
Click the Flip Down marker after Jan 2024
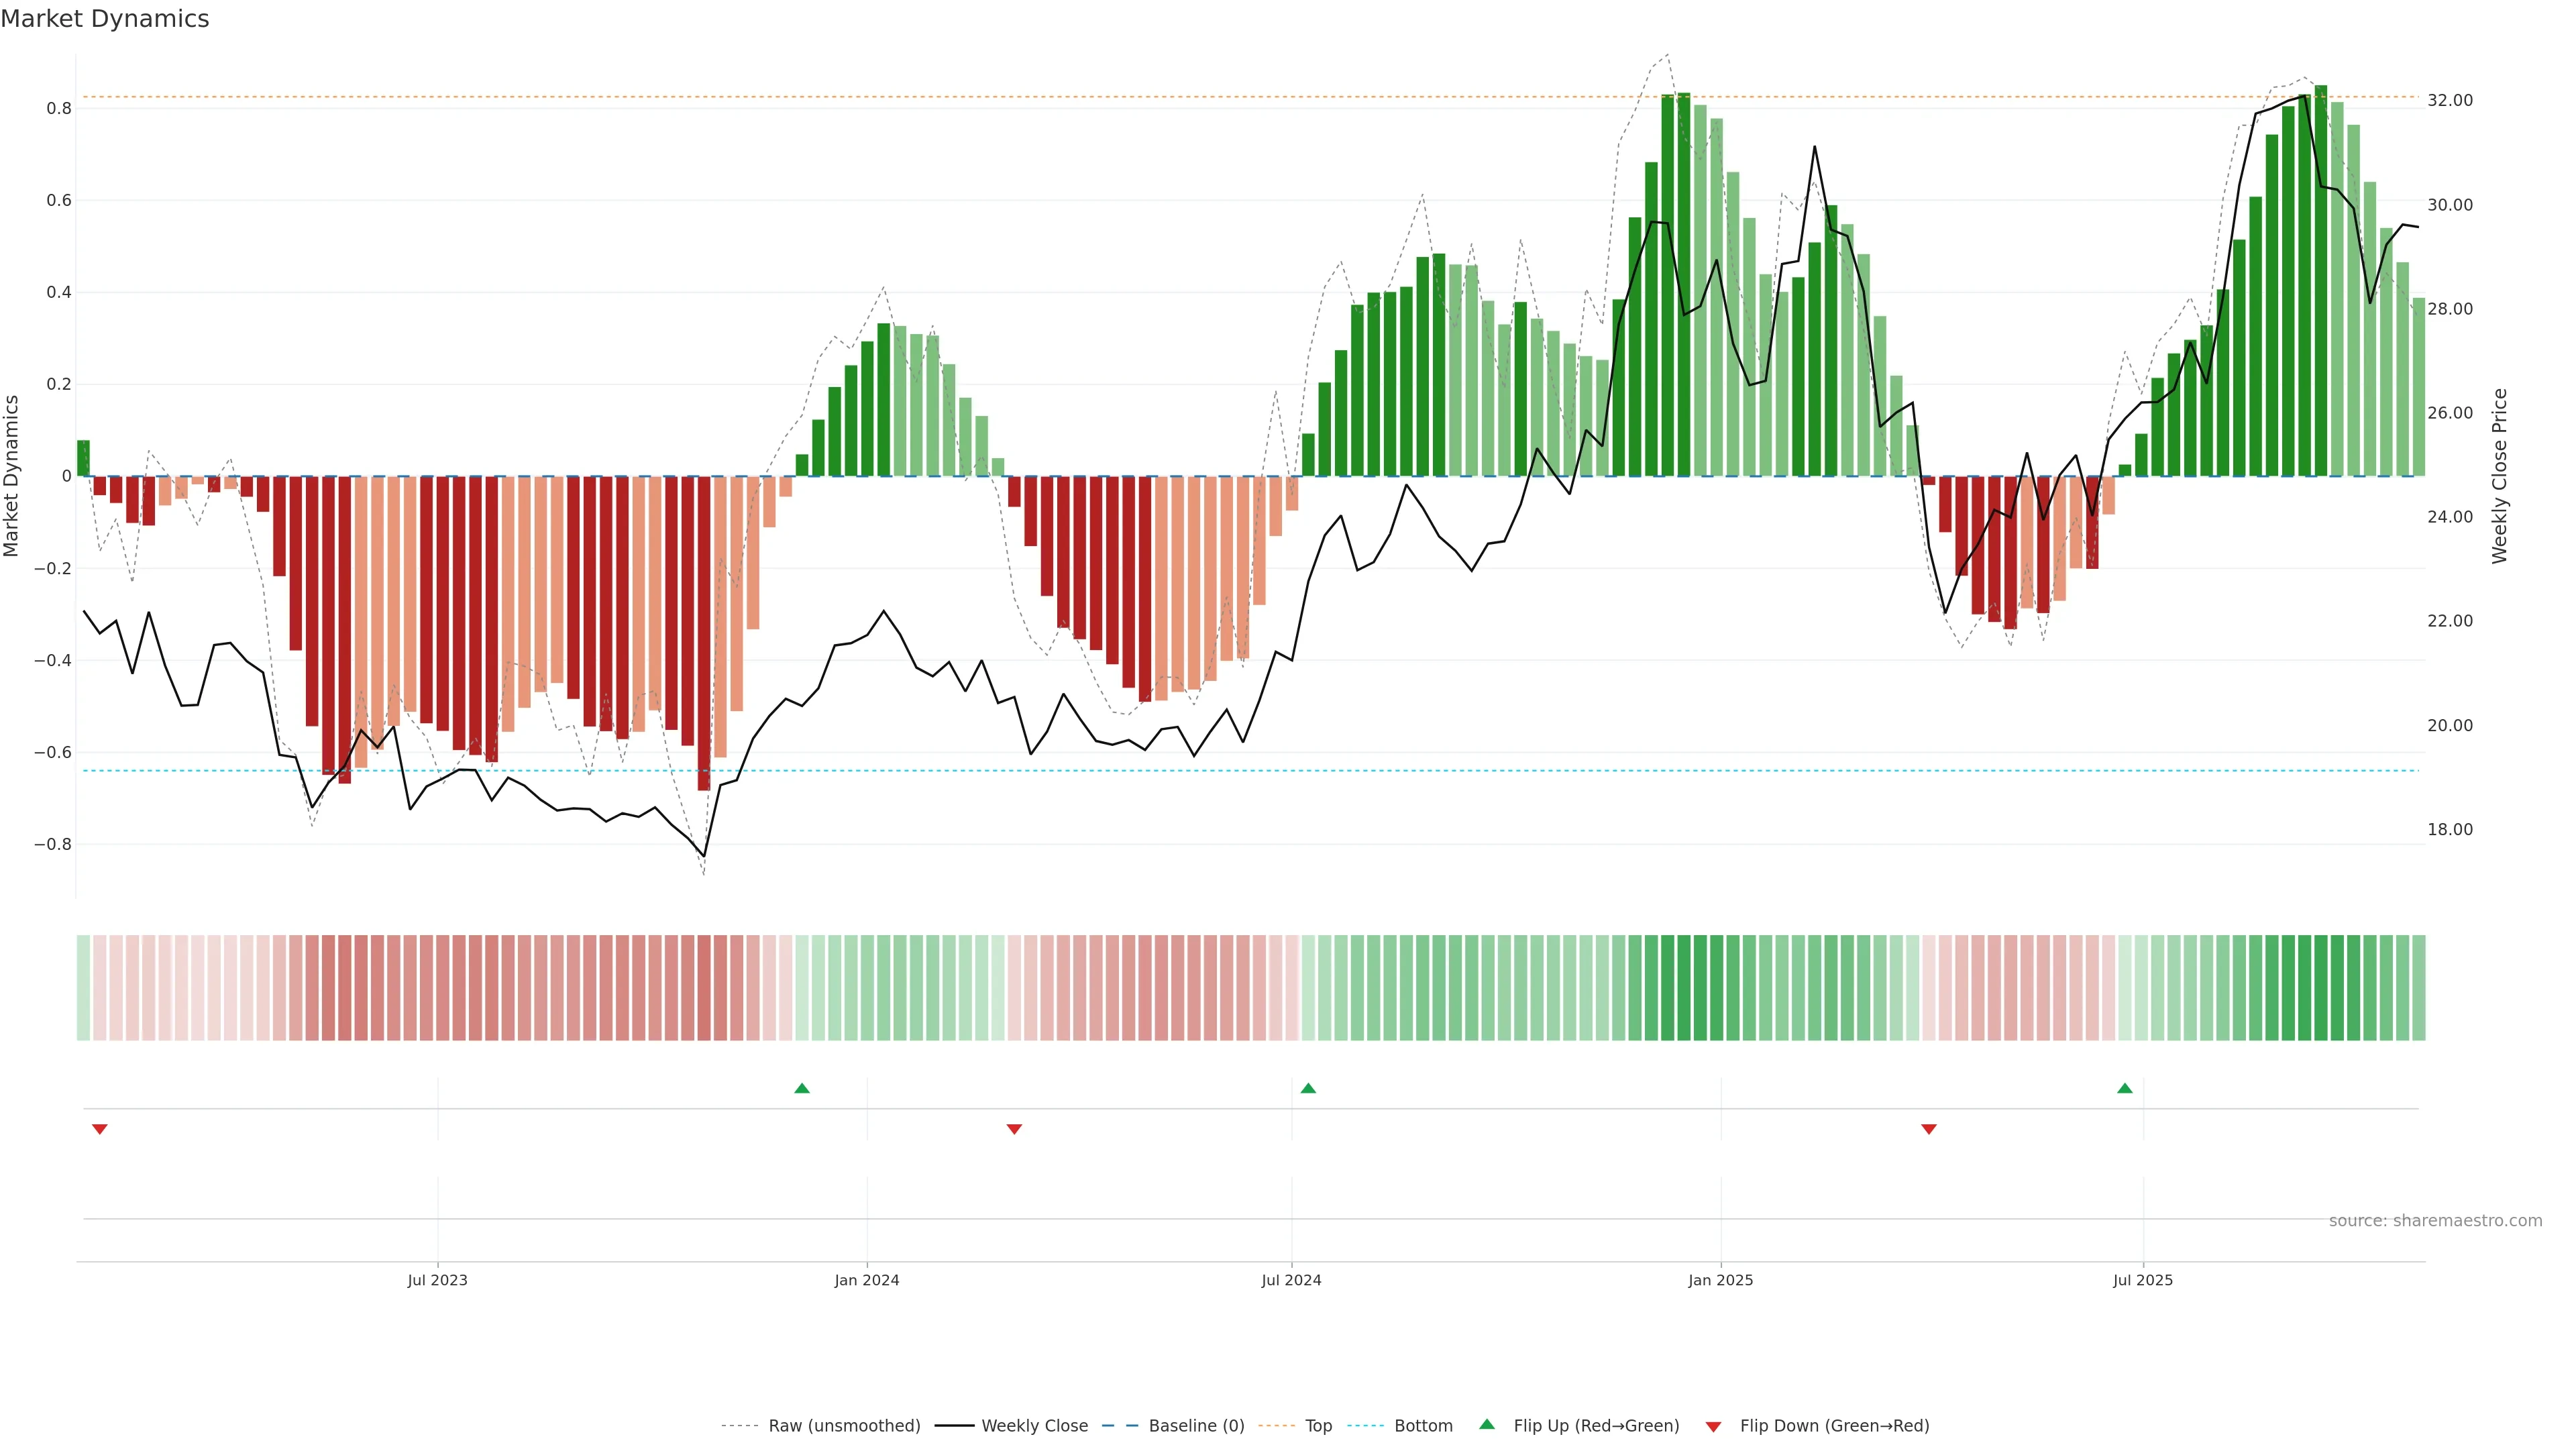pos(1014,1129)
